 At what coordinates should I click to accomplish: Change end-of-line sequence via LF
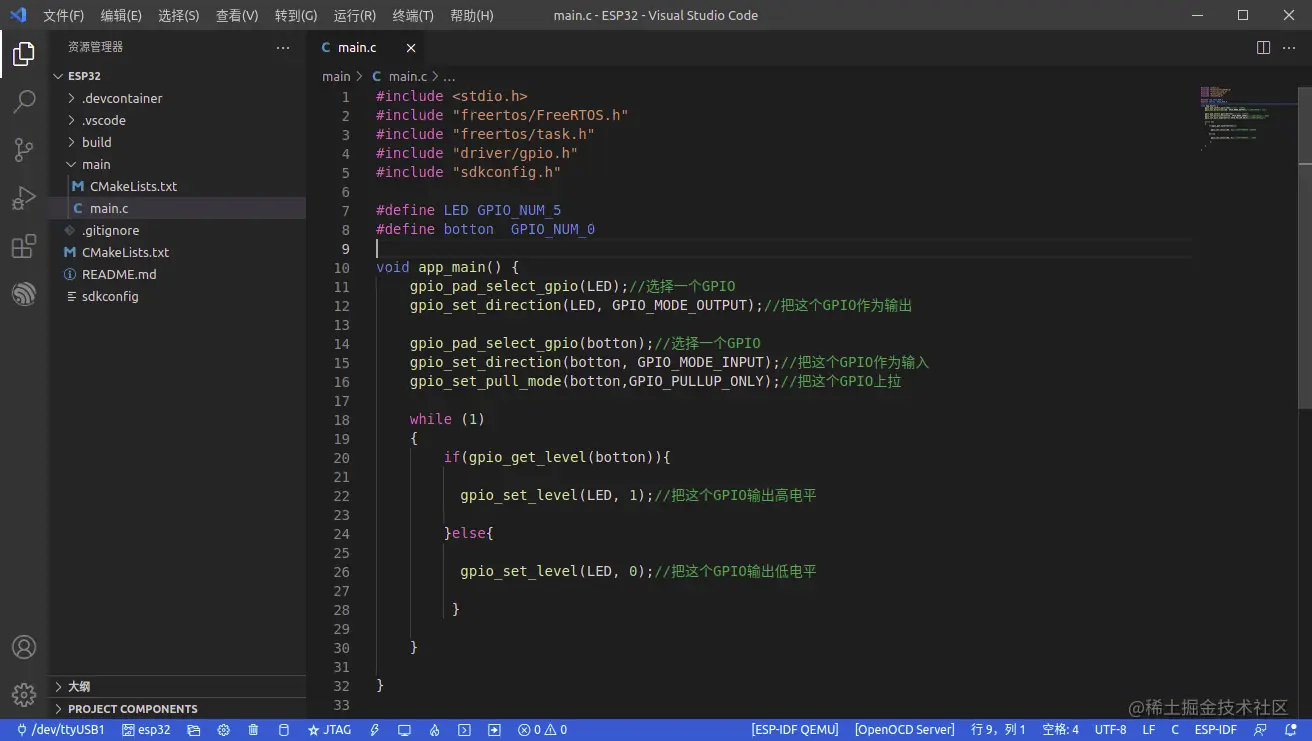[1149, 730]
